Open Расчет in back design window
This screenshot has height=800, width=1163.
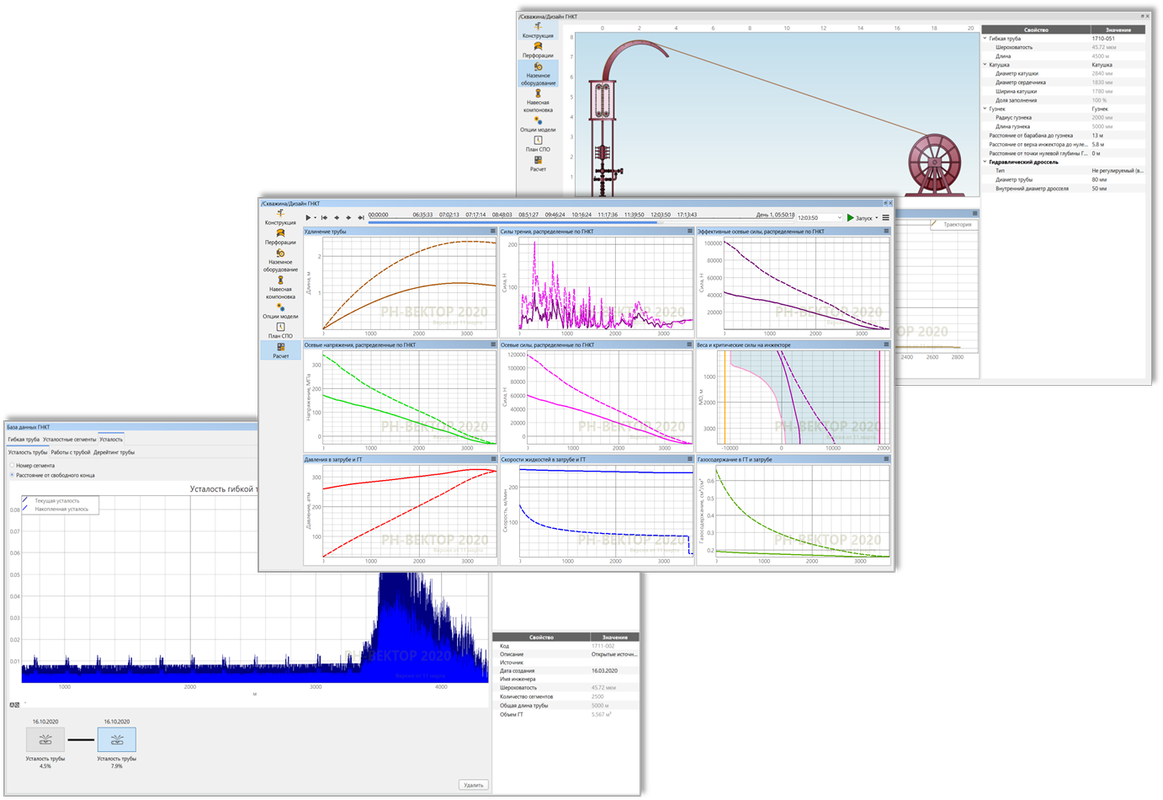538,164
